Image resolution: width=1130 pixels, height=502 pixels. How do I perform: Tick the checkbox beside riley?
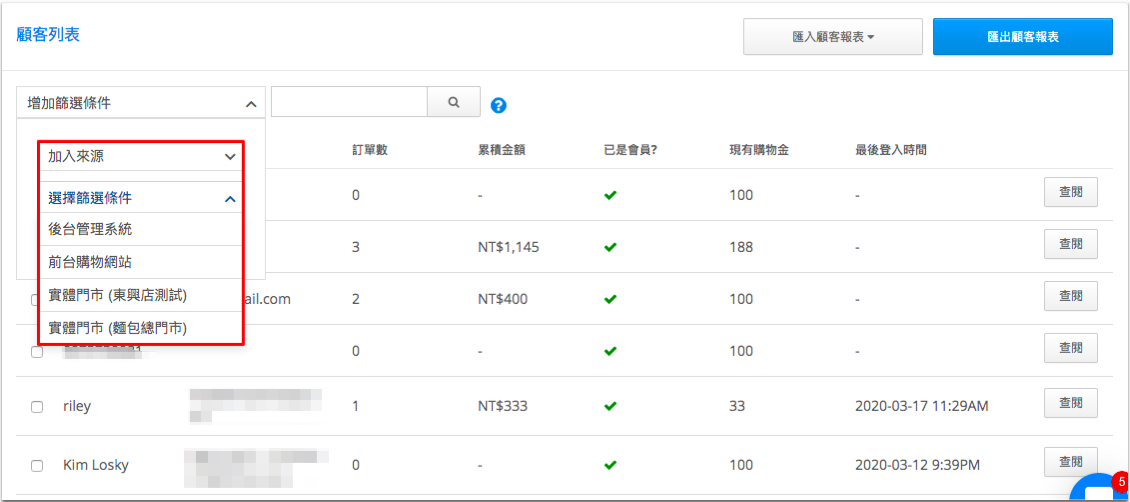pos(37,407)
